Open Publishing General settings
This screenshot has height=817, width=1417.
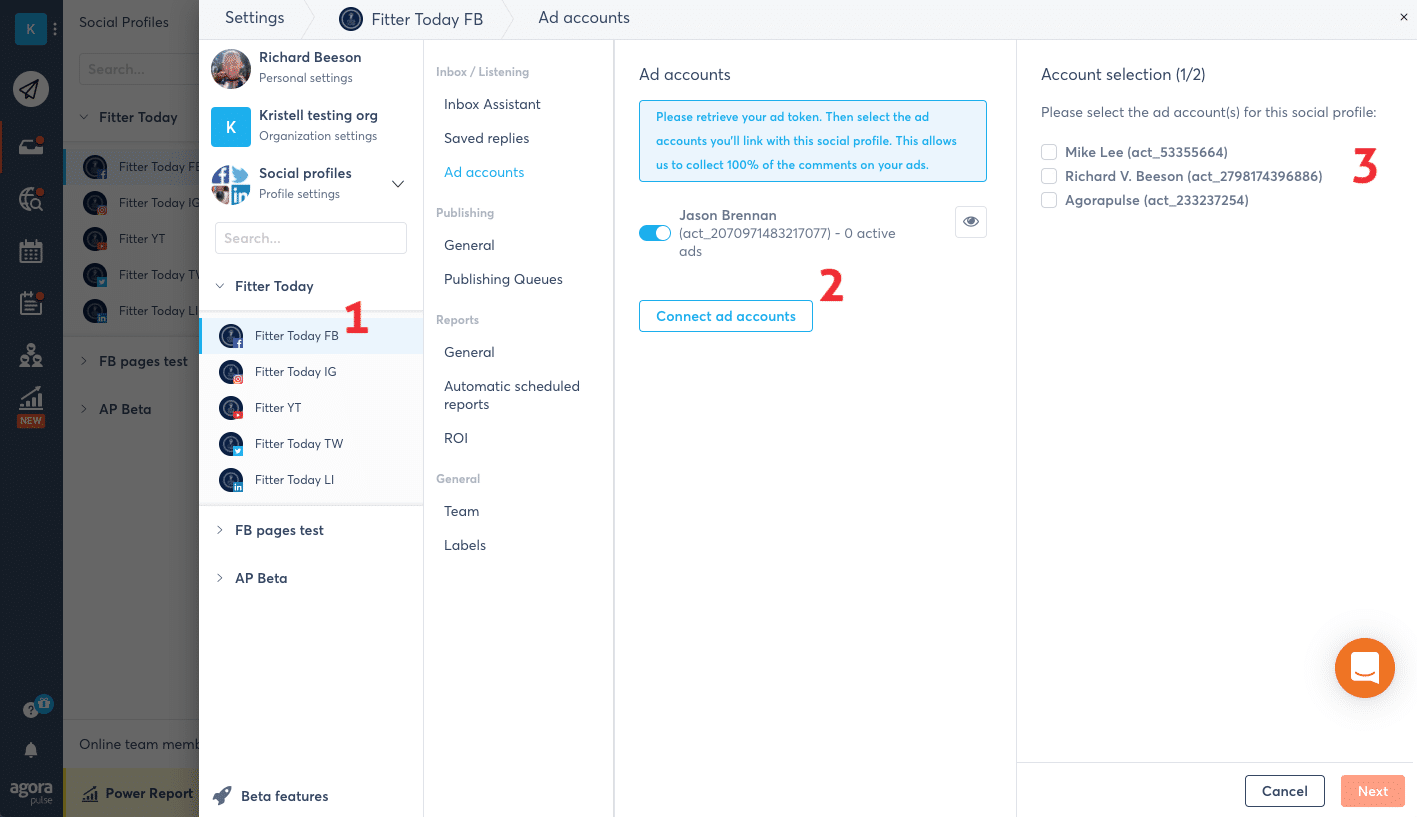(x=469, y=245)
